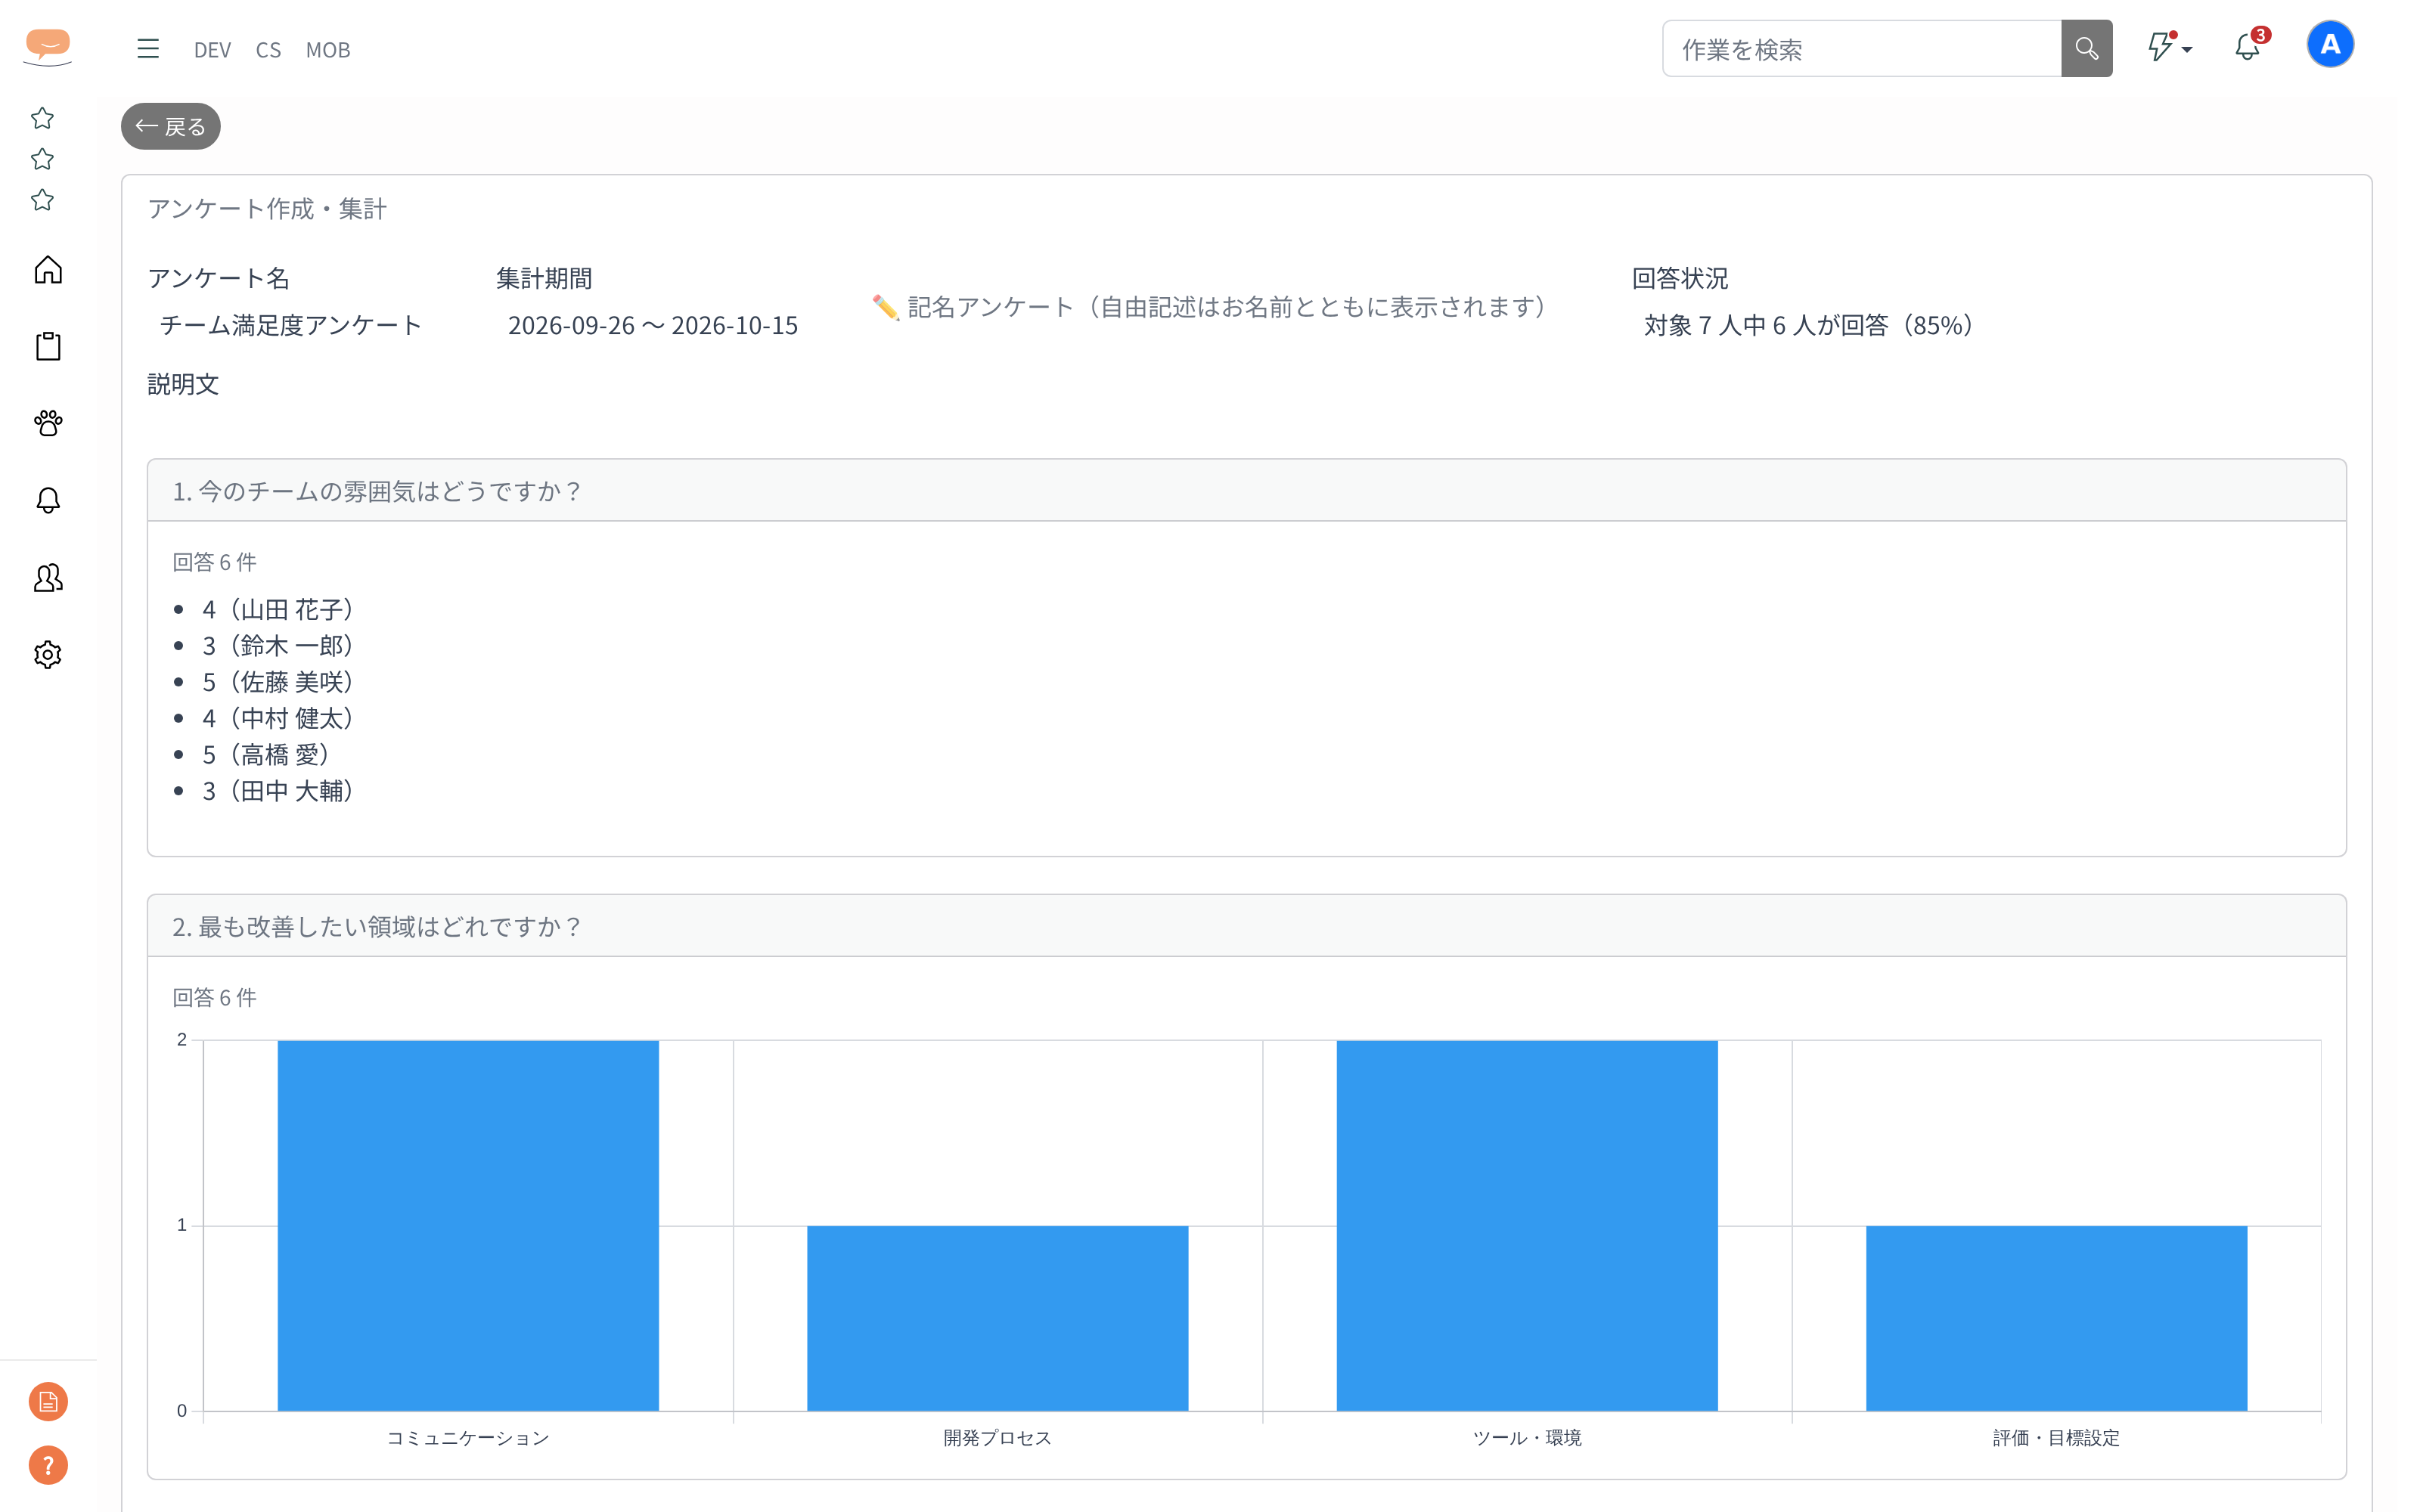Click the orange document icon
The image size is (2420, 1512).
48,1401
